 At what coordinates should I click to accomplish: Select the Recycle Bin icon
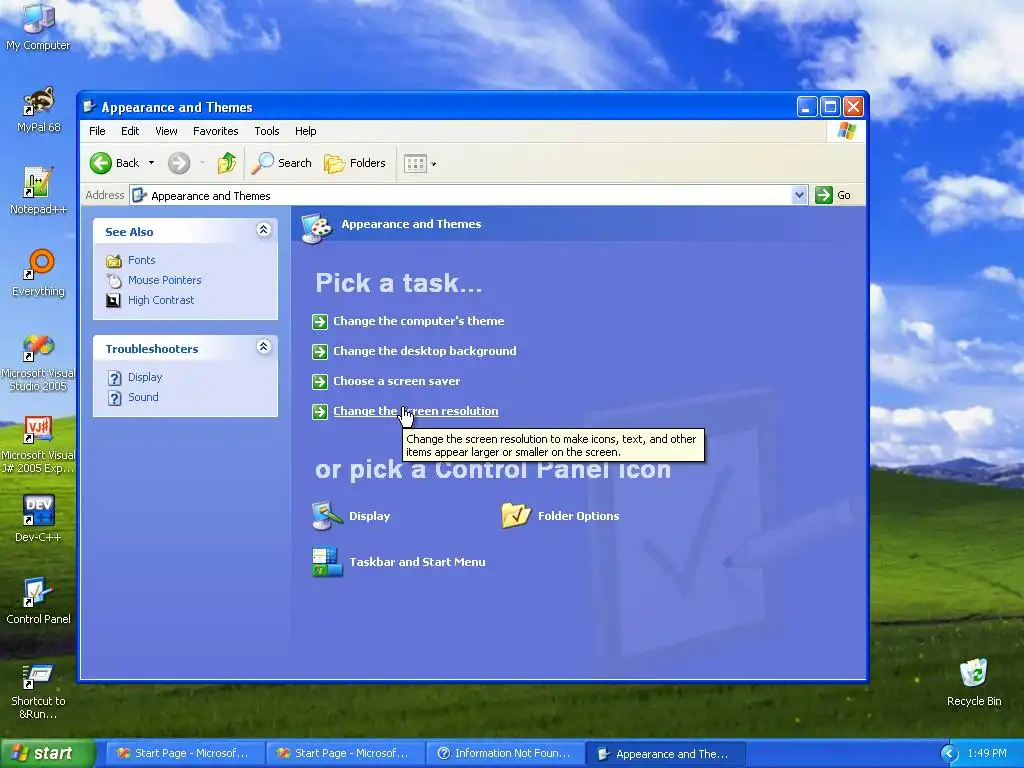coord(974,682)
